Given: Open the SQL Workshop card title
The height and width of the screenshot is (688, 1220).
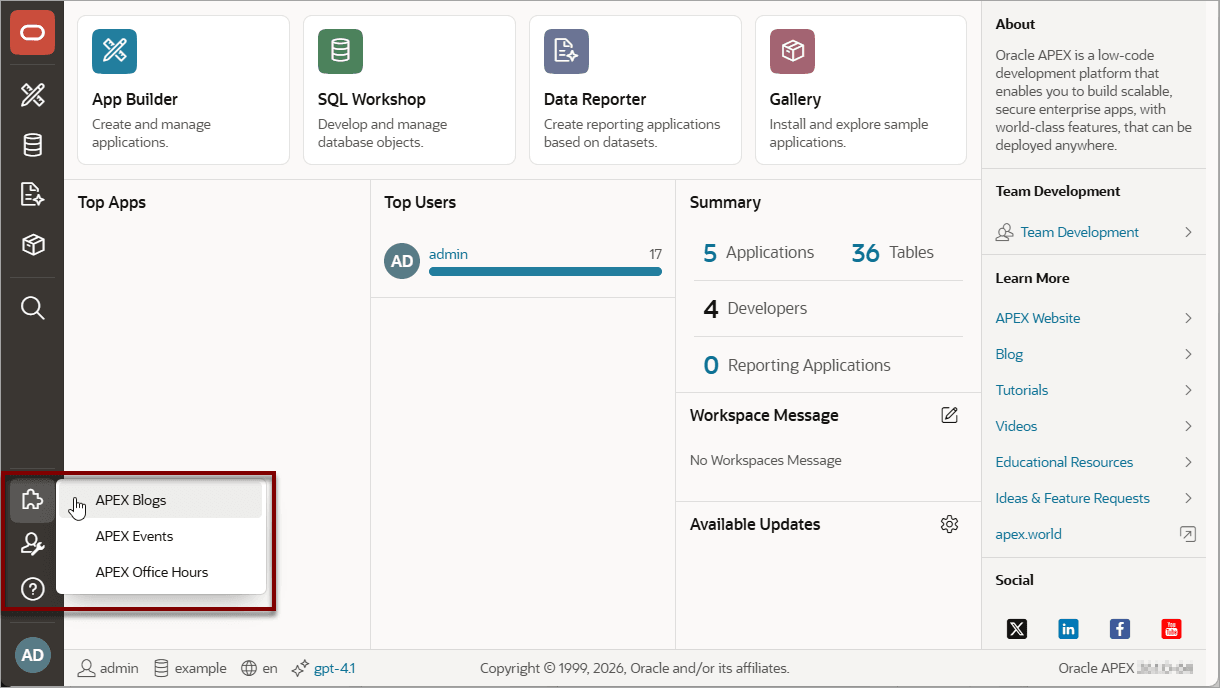Looking at the screenshot, I should (372, 99).
